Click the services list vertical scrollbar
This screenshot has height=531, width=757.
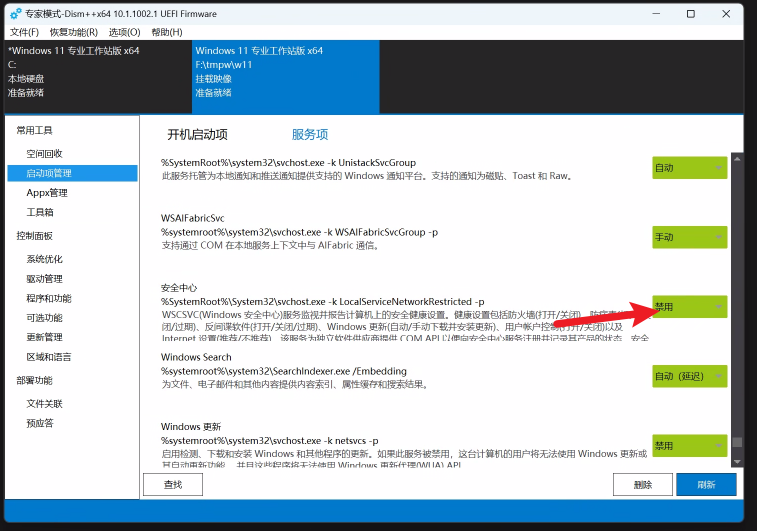(738, 300)
